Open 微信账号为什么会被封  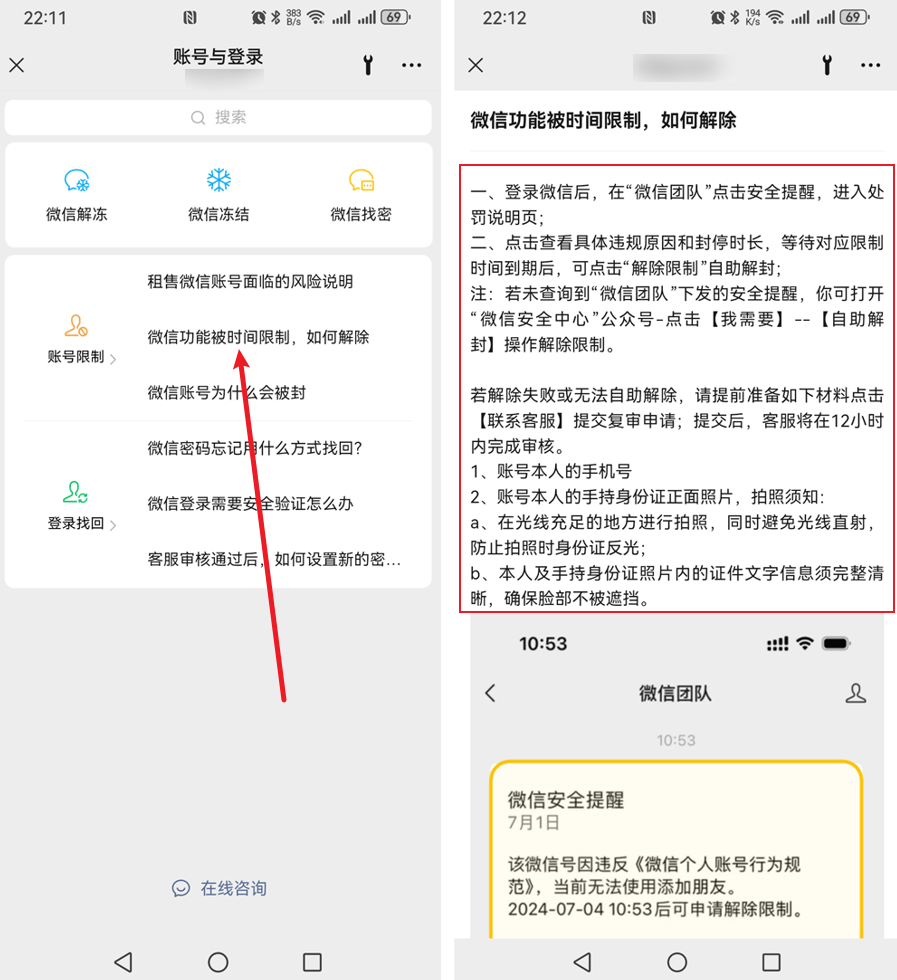226,392
